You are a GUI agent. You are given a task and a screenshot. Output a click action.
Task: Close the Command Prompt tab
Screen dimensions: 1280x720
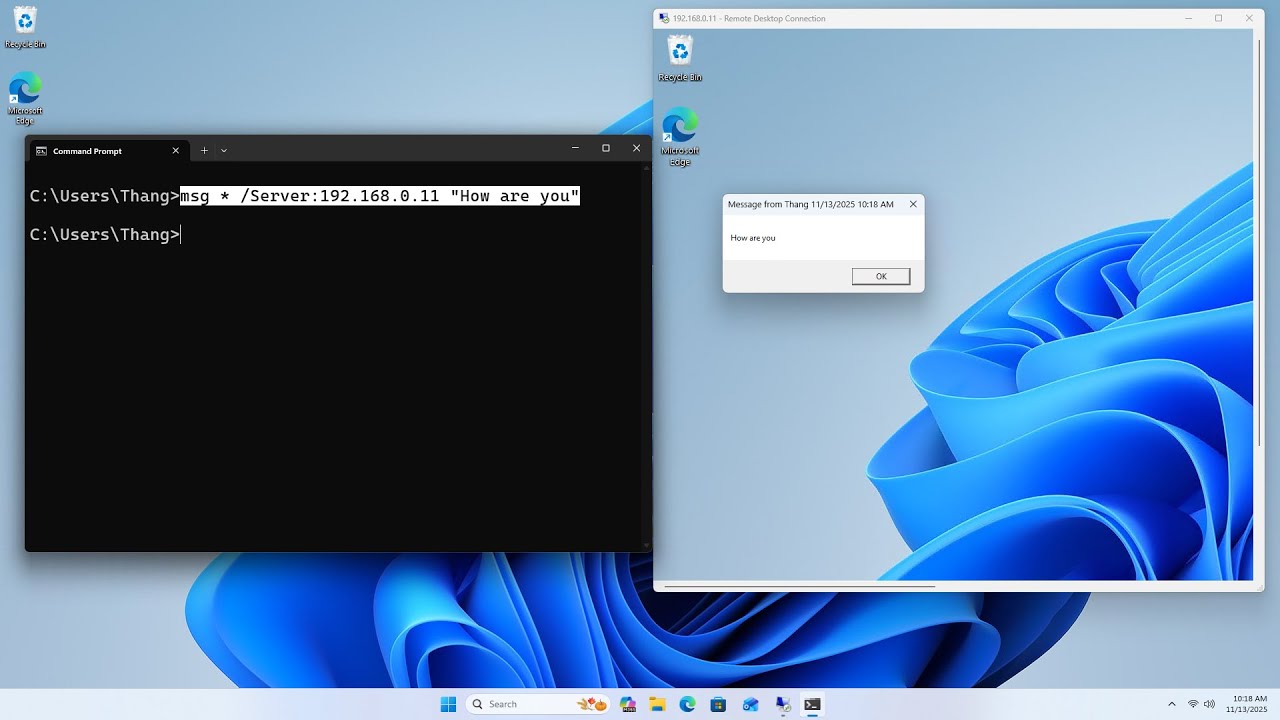pyautogui.click(x=176, y=151)
